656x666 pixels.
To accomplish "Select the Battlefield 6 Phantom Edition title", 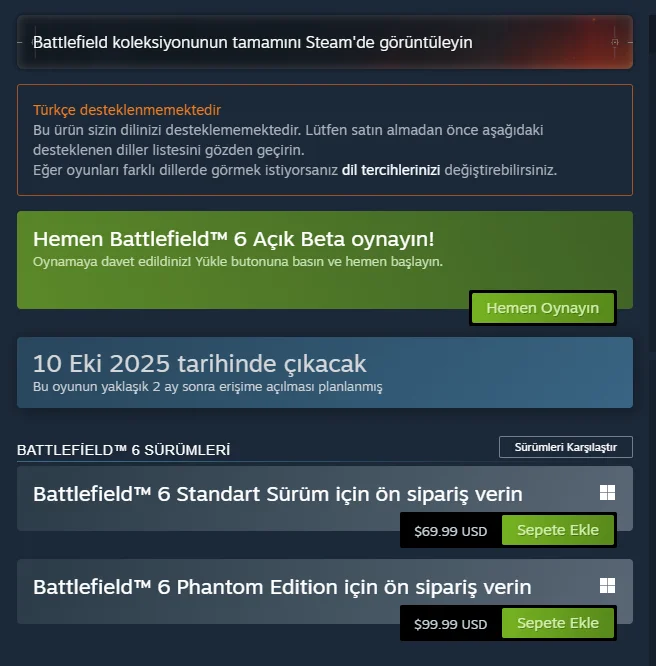I will [282, 587].
